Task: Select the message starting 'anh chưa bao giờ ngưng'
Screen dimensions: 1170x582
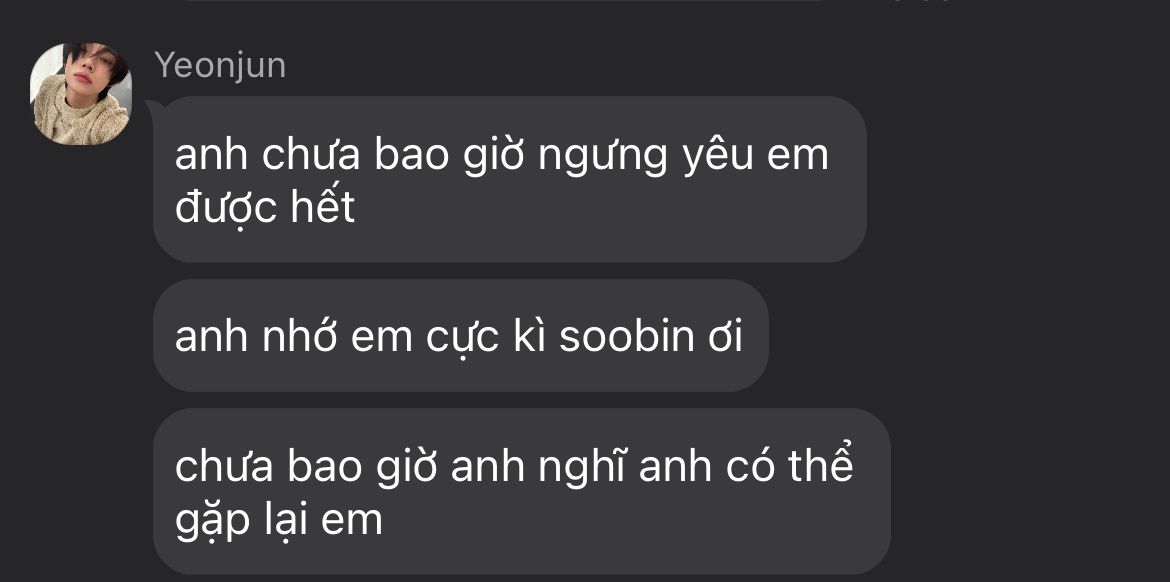Action: tap(510, 179)
